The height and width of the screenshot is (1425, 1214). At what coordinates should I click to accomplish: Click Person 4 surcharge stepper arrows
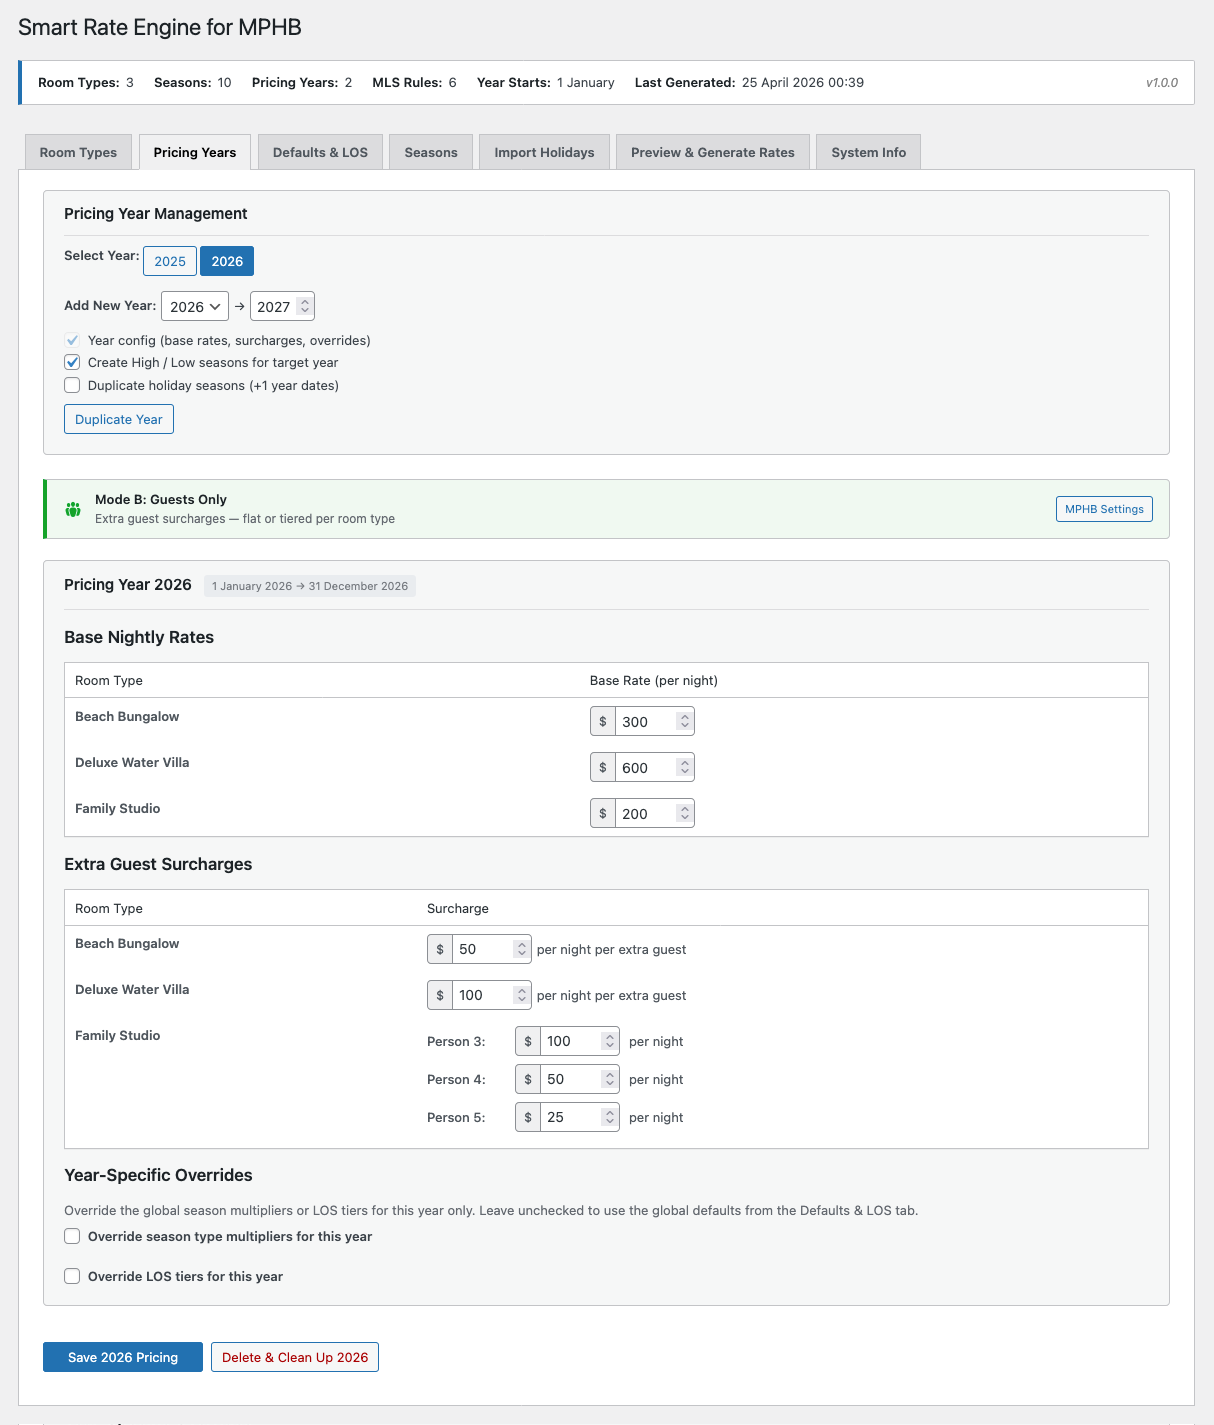[609, 1079]
